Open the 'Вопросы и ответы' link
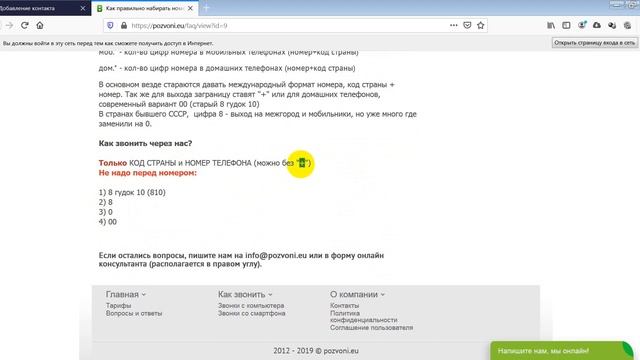The width and height of the screenshot is (640, 360). 134,313
